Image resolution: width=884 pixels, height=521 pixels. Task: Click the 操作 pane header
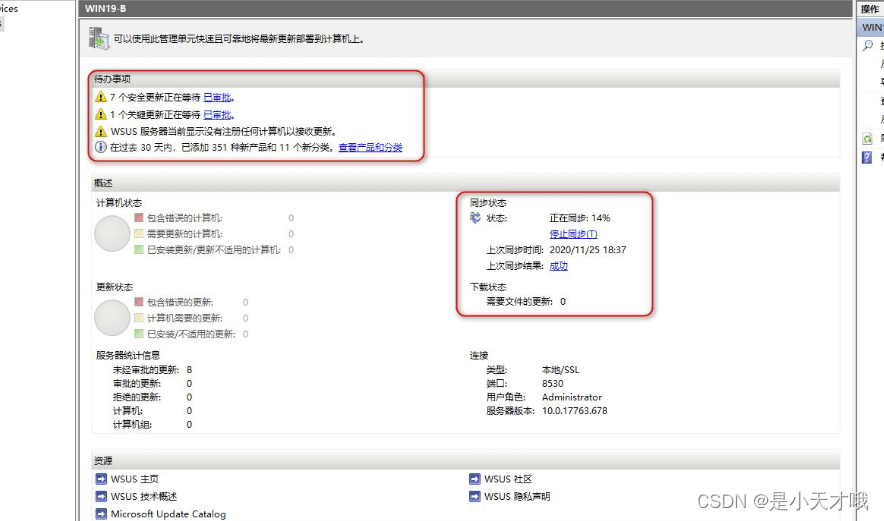pyautogui.click(x=870, y=9)
